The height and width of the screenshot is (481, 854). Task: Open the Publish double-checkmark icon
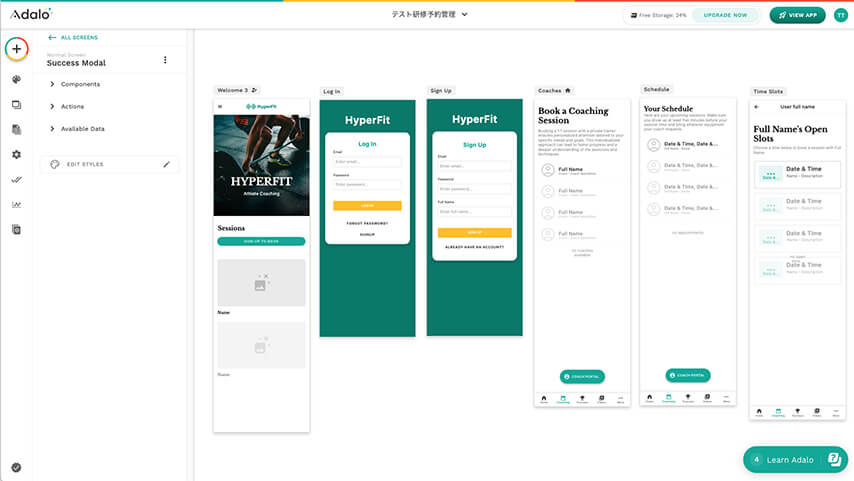click(16, 179)
